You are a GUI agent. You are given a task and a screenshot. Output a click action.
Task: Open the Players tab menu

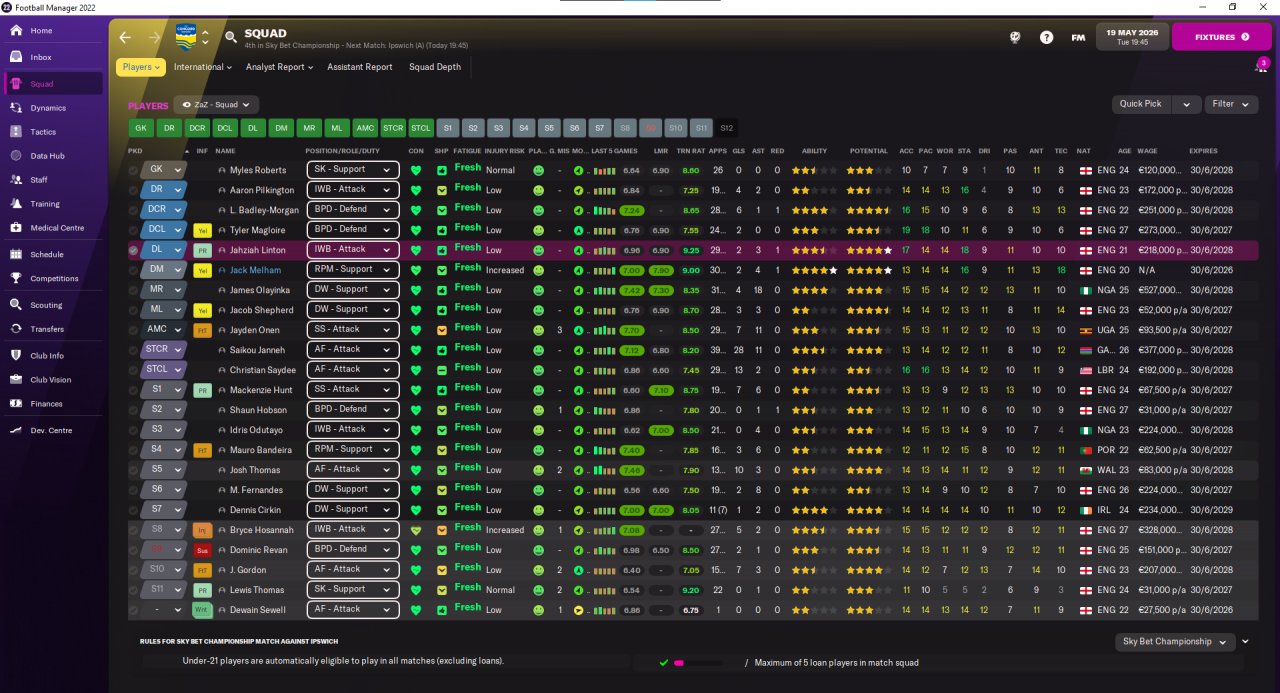point(141,67)
